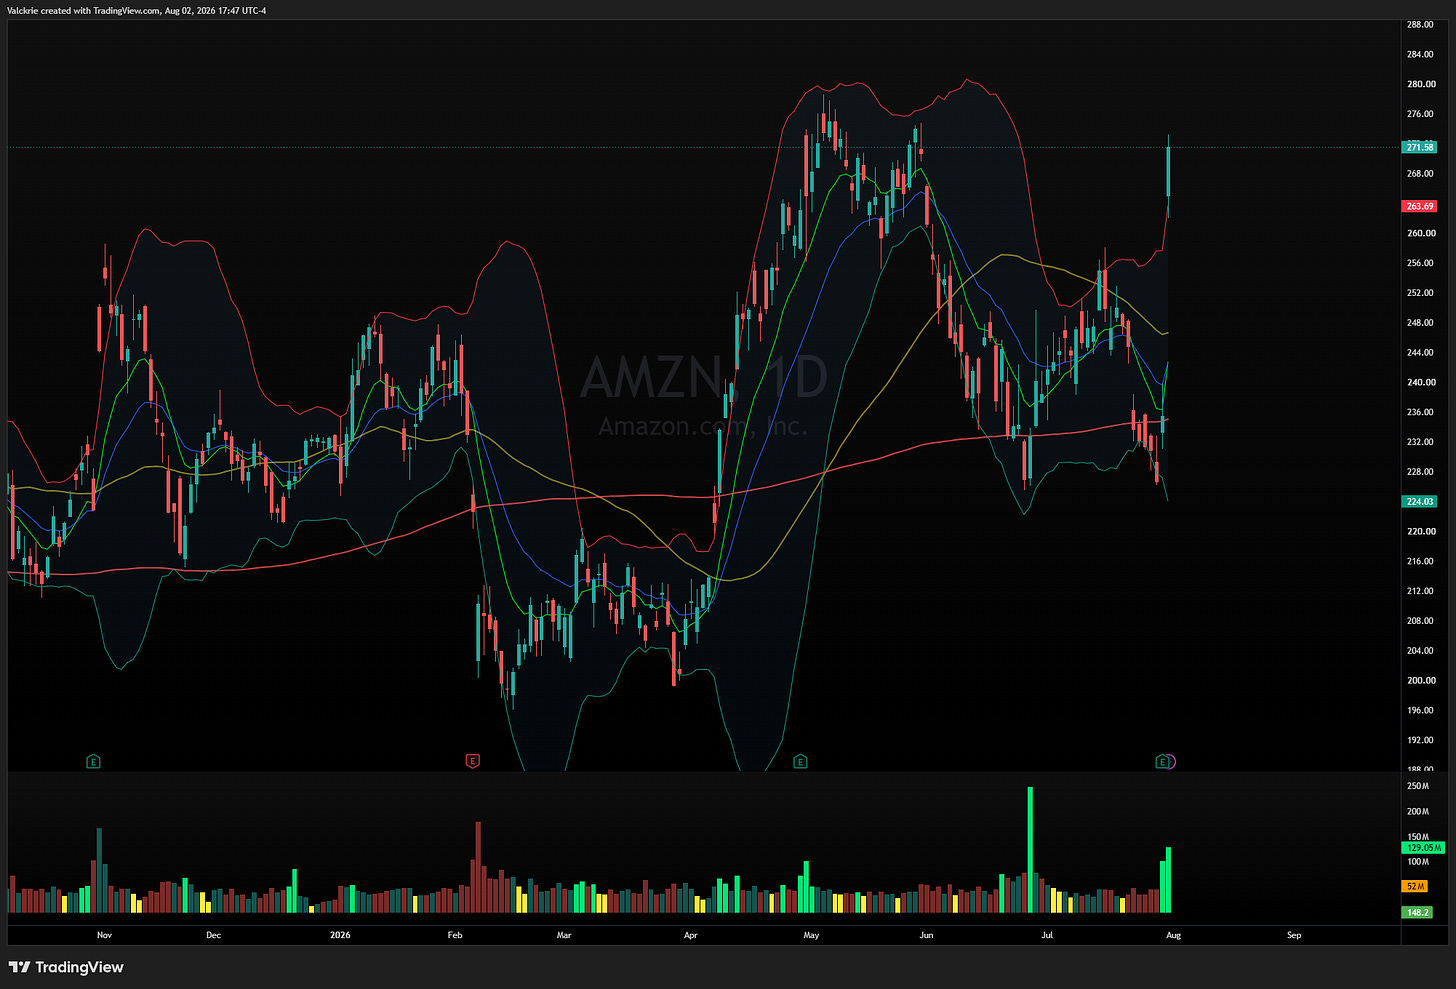Click the 216.00 price axis label
This screenshot has height=989, width=1456.
[x=1420, y=562]
